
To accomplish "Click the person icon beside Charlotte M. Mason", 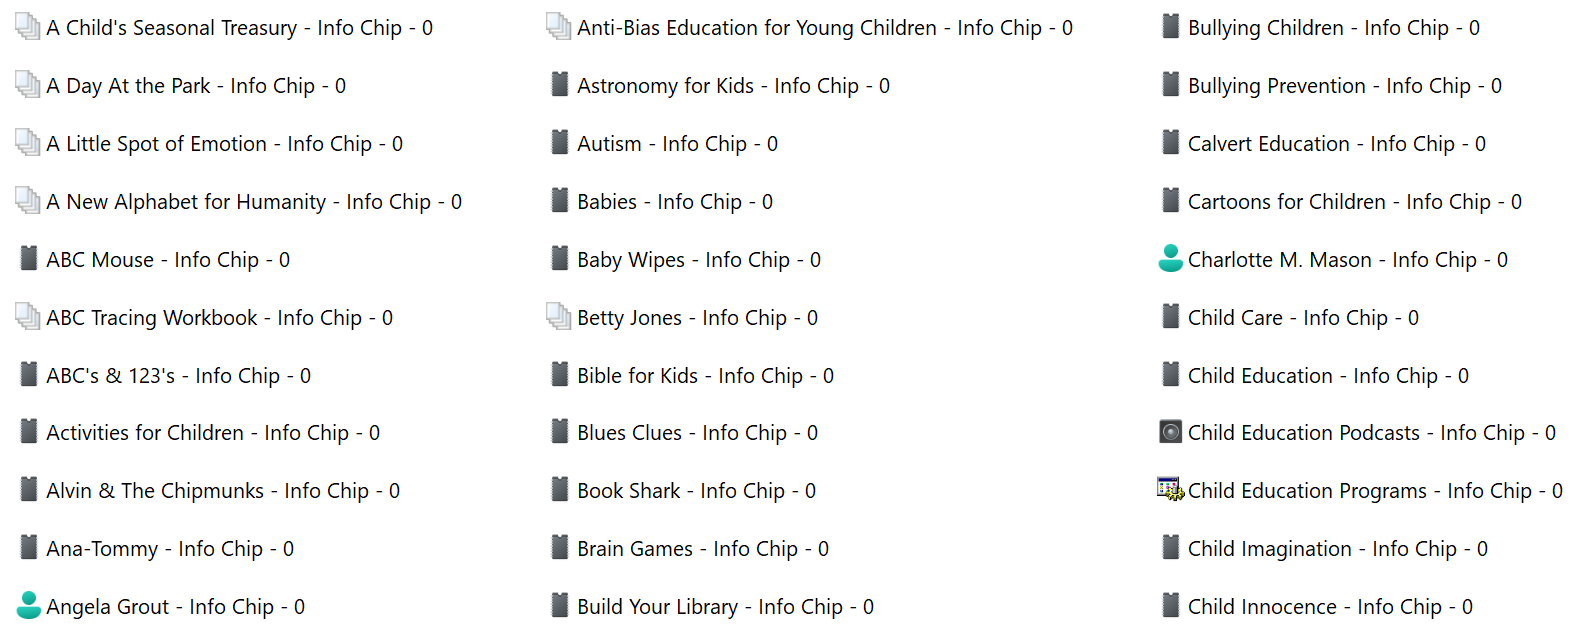I will point(1170,259).
